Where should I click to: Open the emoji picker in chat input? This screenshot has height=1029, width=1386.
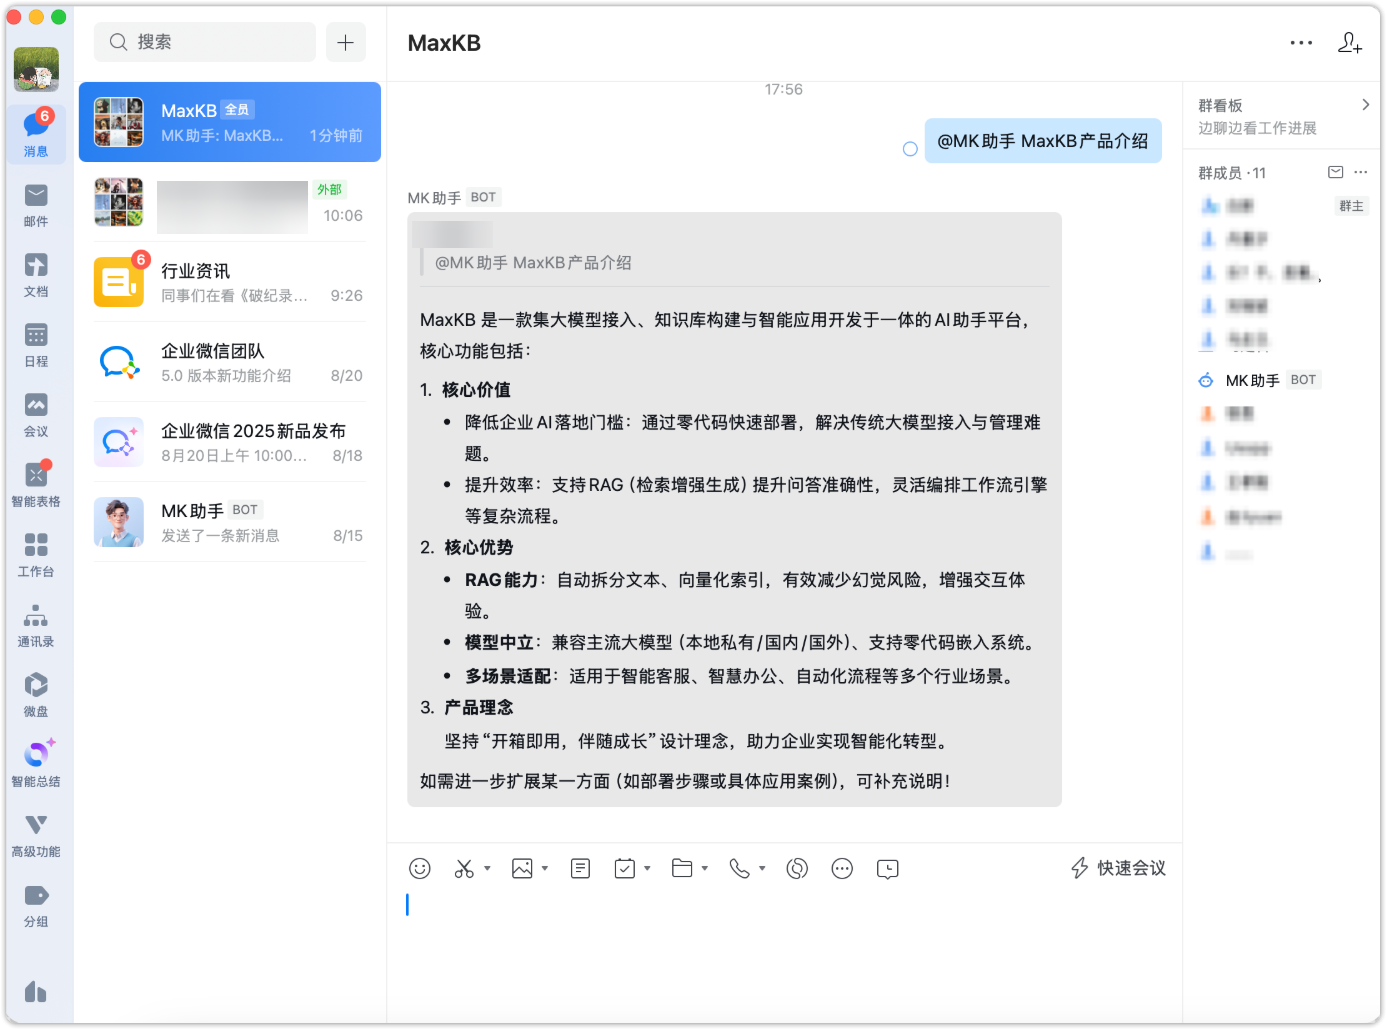420,868
